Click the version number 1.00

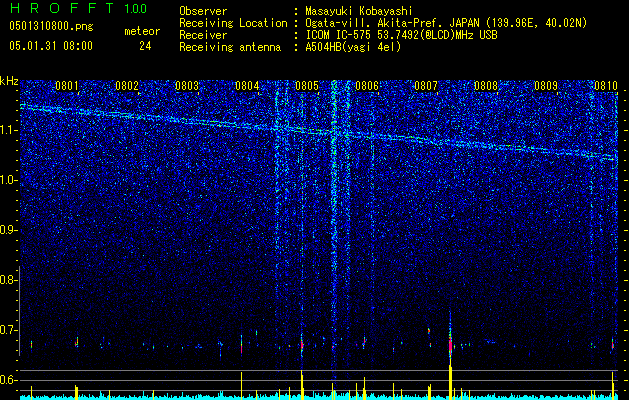(x=136, y=8)
